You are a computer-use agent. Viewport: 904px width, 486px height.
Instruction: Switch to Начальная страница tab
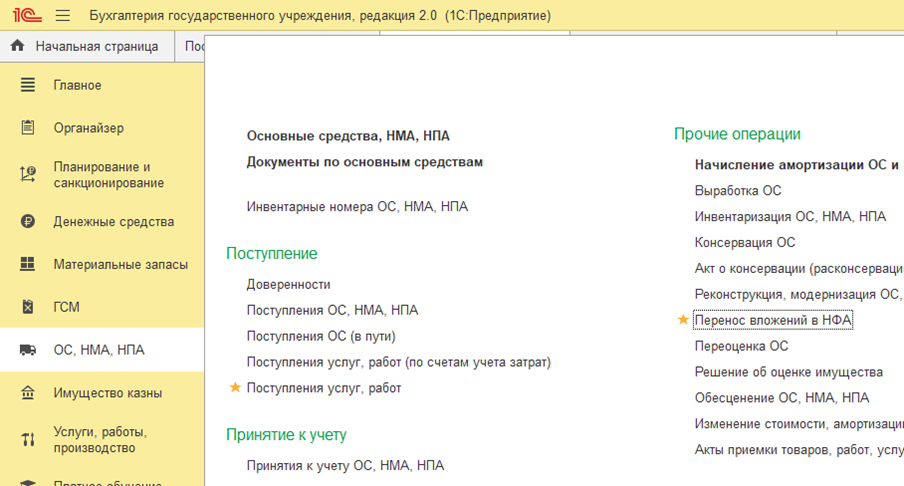(87, 46)
